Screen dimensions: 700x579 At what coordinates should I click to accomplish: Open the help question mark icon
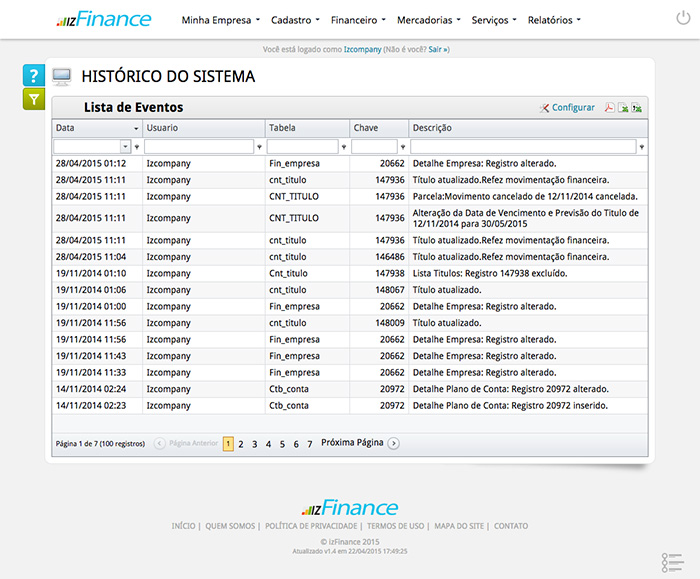click(x=34, y=76)
